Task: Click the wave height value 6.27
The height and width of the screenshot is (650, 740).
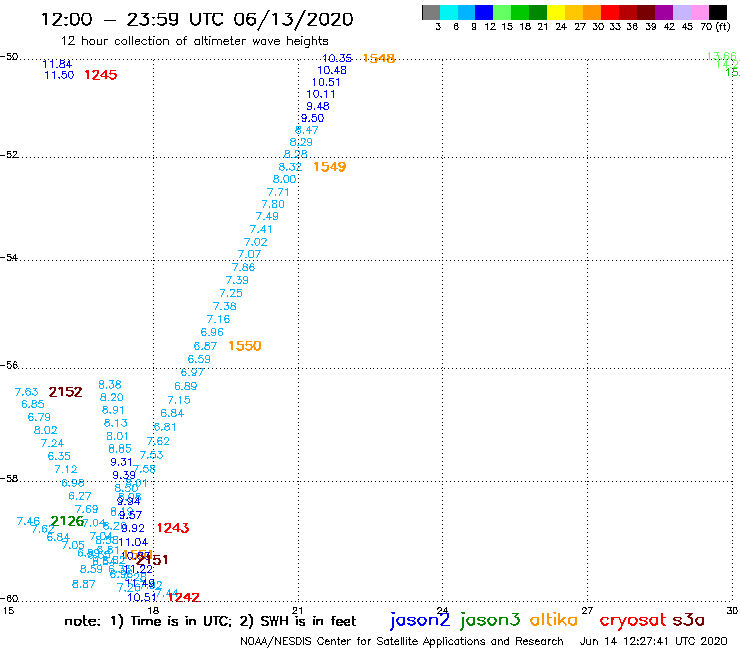Action: (79, 496)
